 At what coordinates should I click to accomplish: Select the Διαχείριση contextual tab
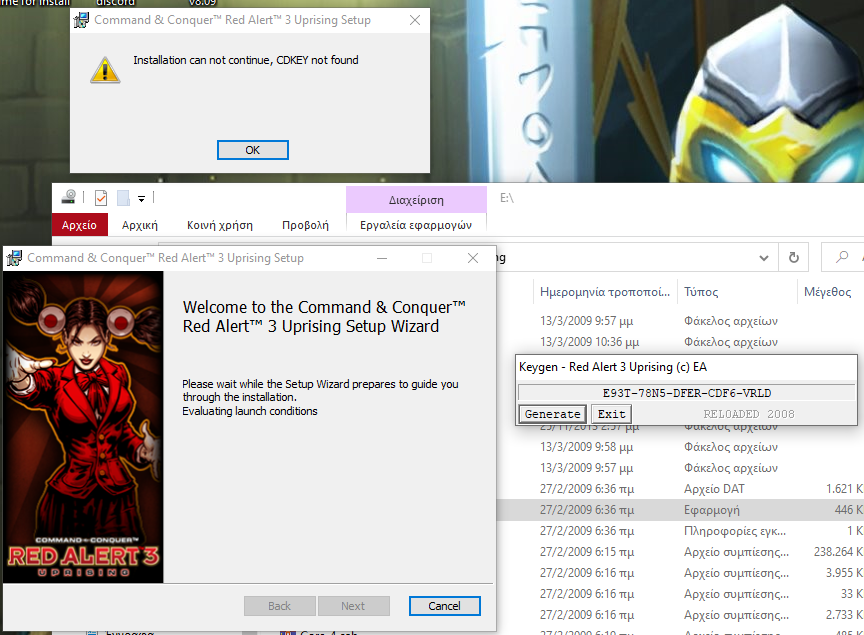coord(416,200)
